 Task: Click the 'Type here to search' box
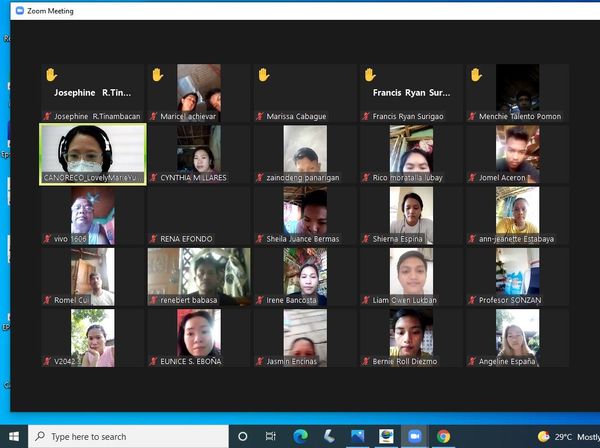tap(130, 436)
